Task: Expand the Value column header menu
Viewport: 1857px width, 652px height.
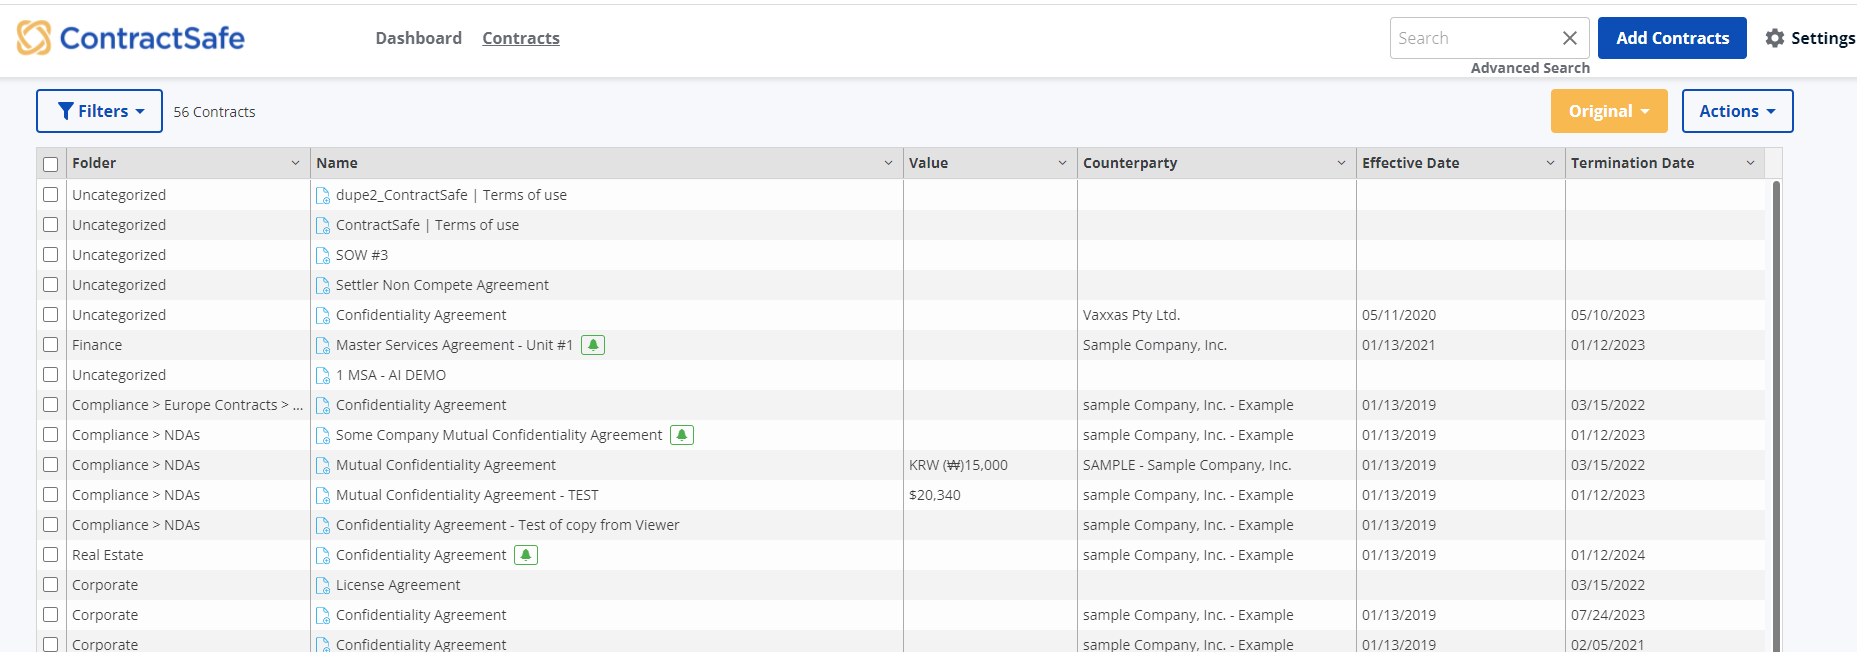Action: 1062,163
